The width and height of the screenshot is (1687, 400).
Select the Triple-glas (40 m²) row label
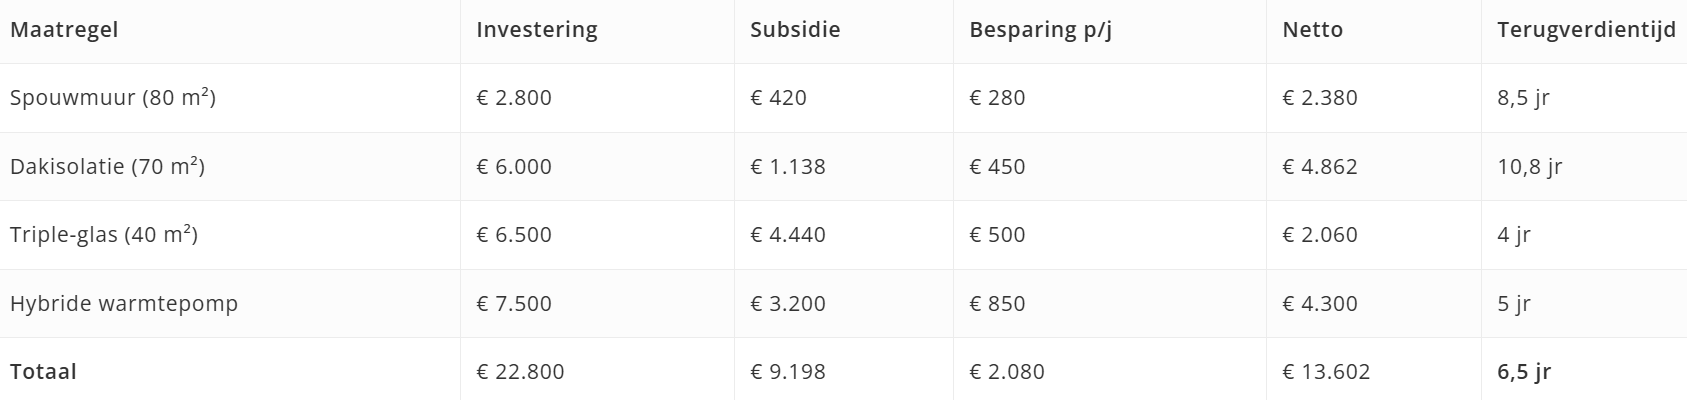point(104,235)
